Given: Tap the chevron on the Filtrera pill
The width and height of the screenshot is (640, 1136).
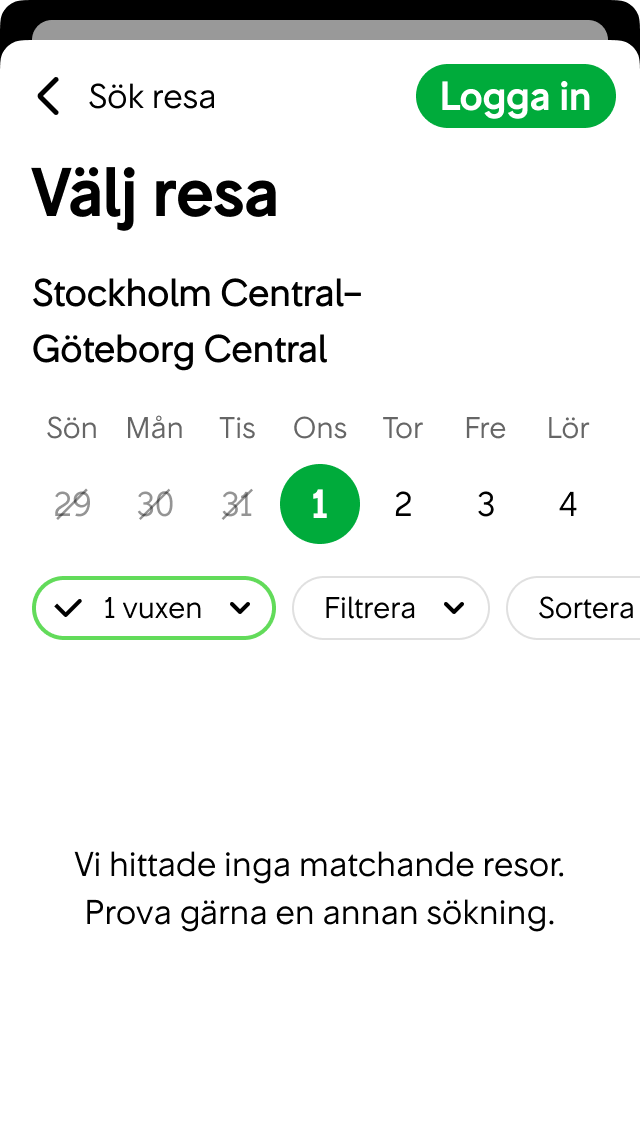Looking at the screenshot, I should tap(454, 608).
